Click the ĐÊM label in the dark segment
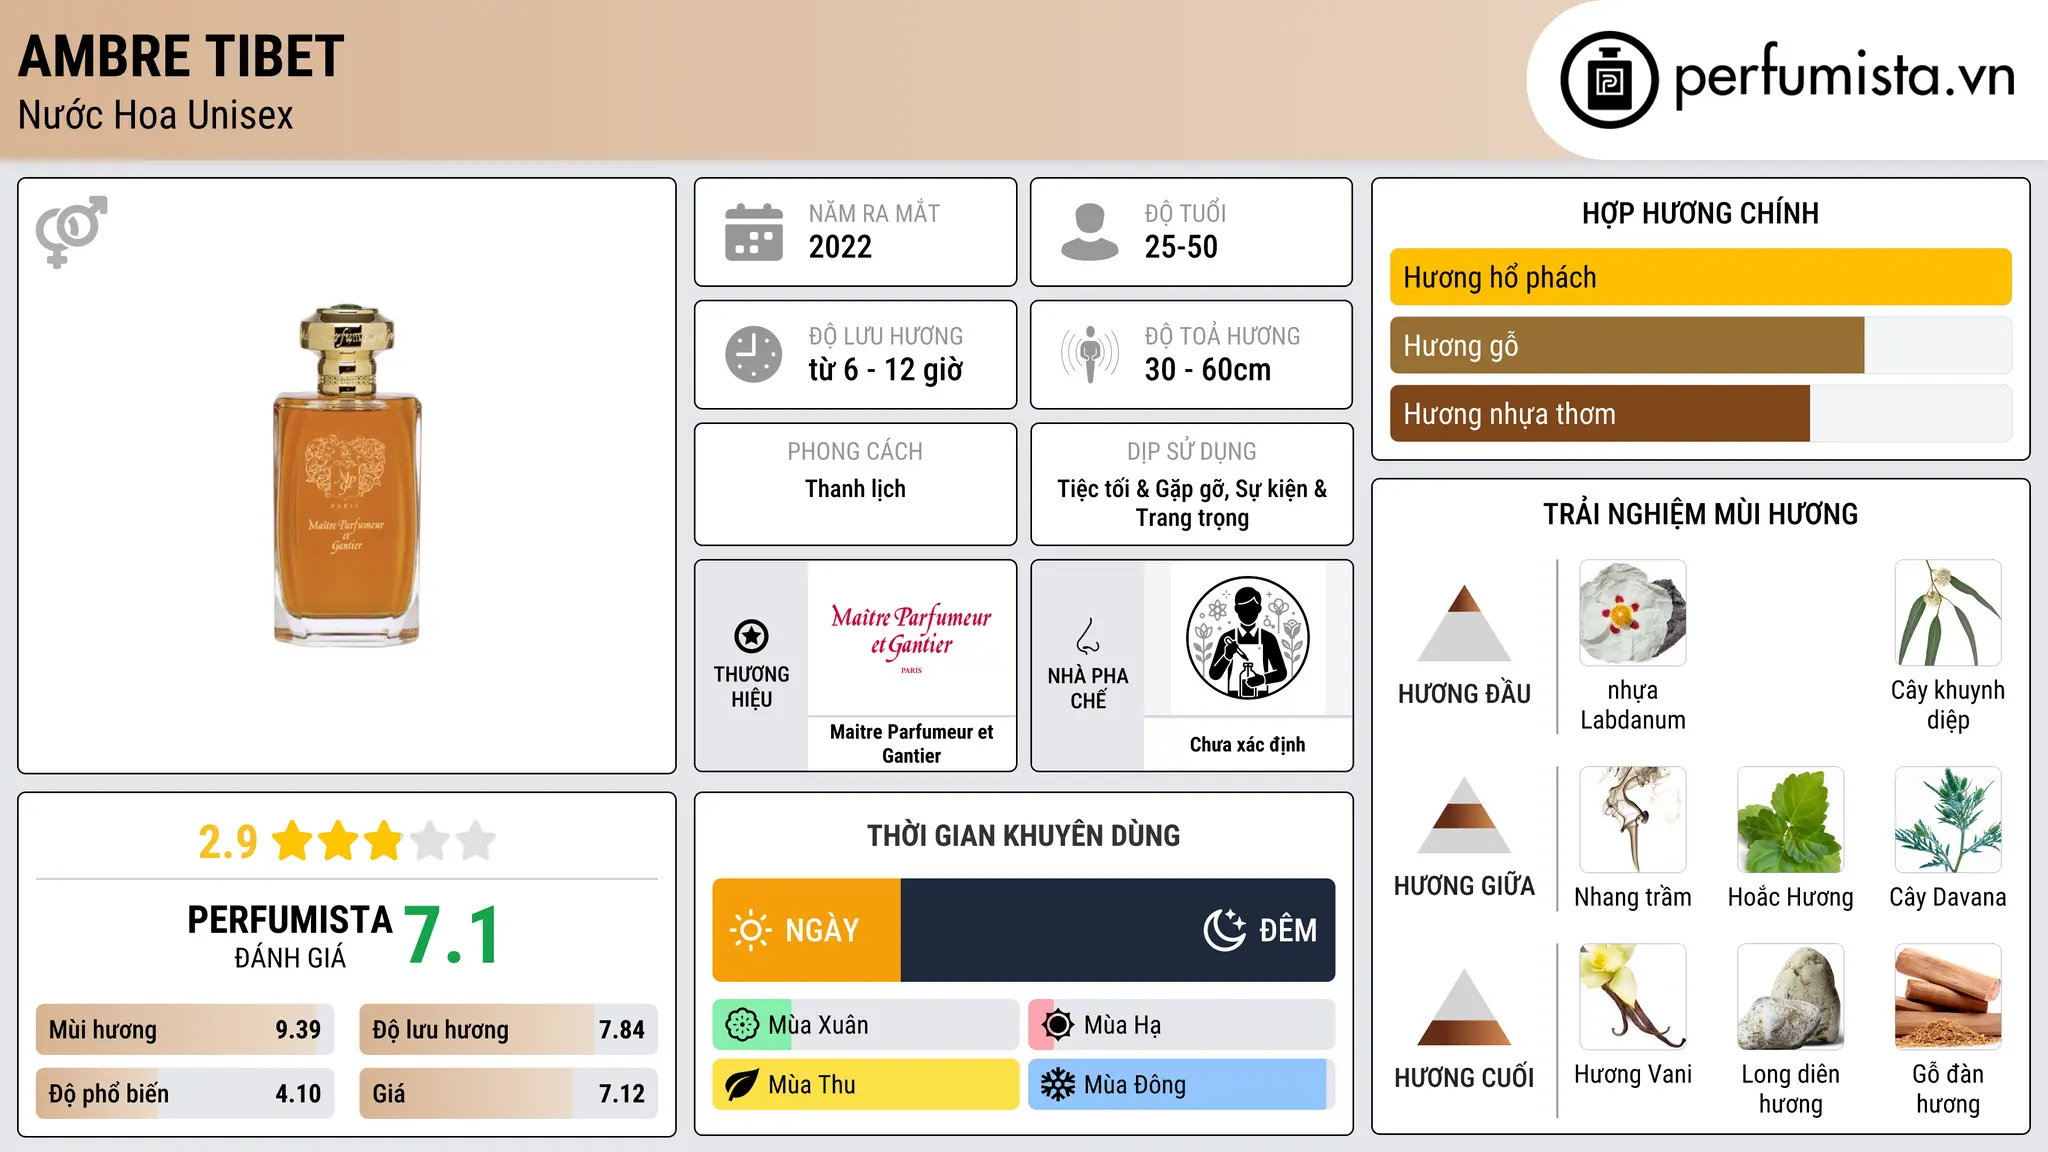 click(x=1288, y=930)
